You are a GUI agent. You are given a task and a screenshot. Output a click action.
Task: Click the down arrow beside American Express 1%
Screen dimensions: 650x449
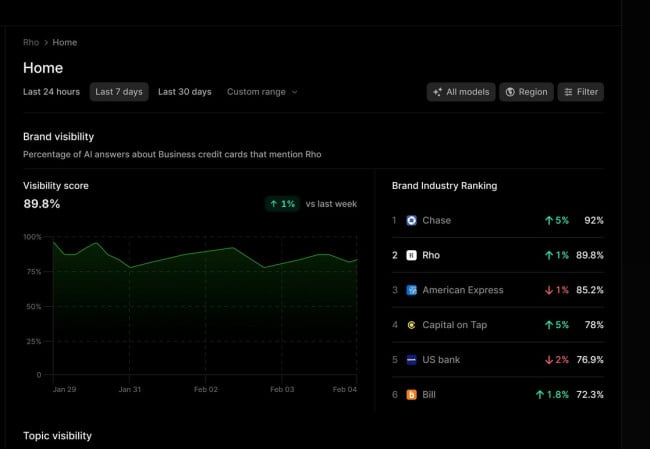[x=549, y=290]
